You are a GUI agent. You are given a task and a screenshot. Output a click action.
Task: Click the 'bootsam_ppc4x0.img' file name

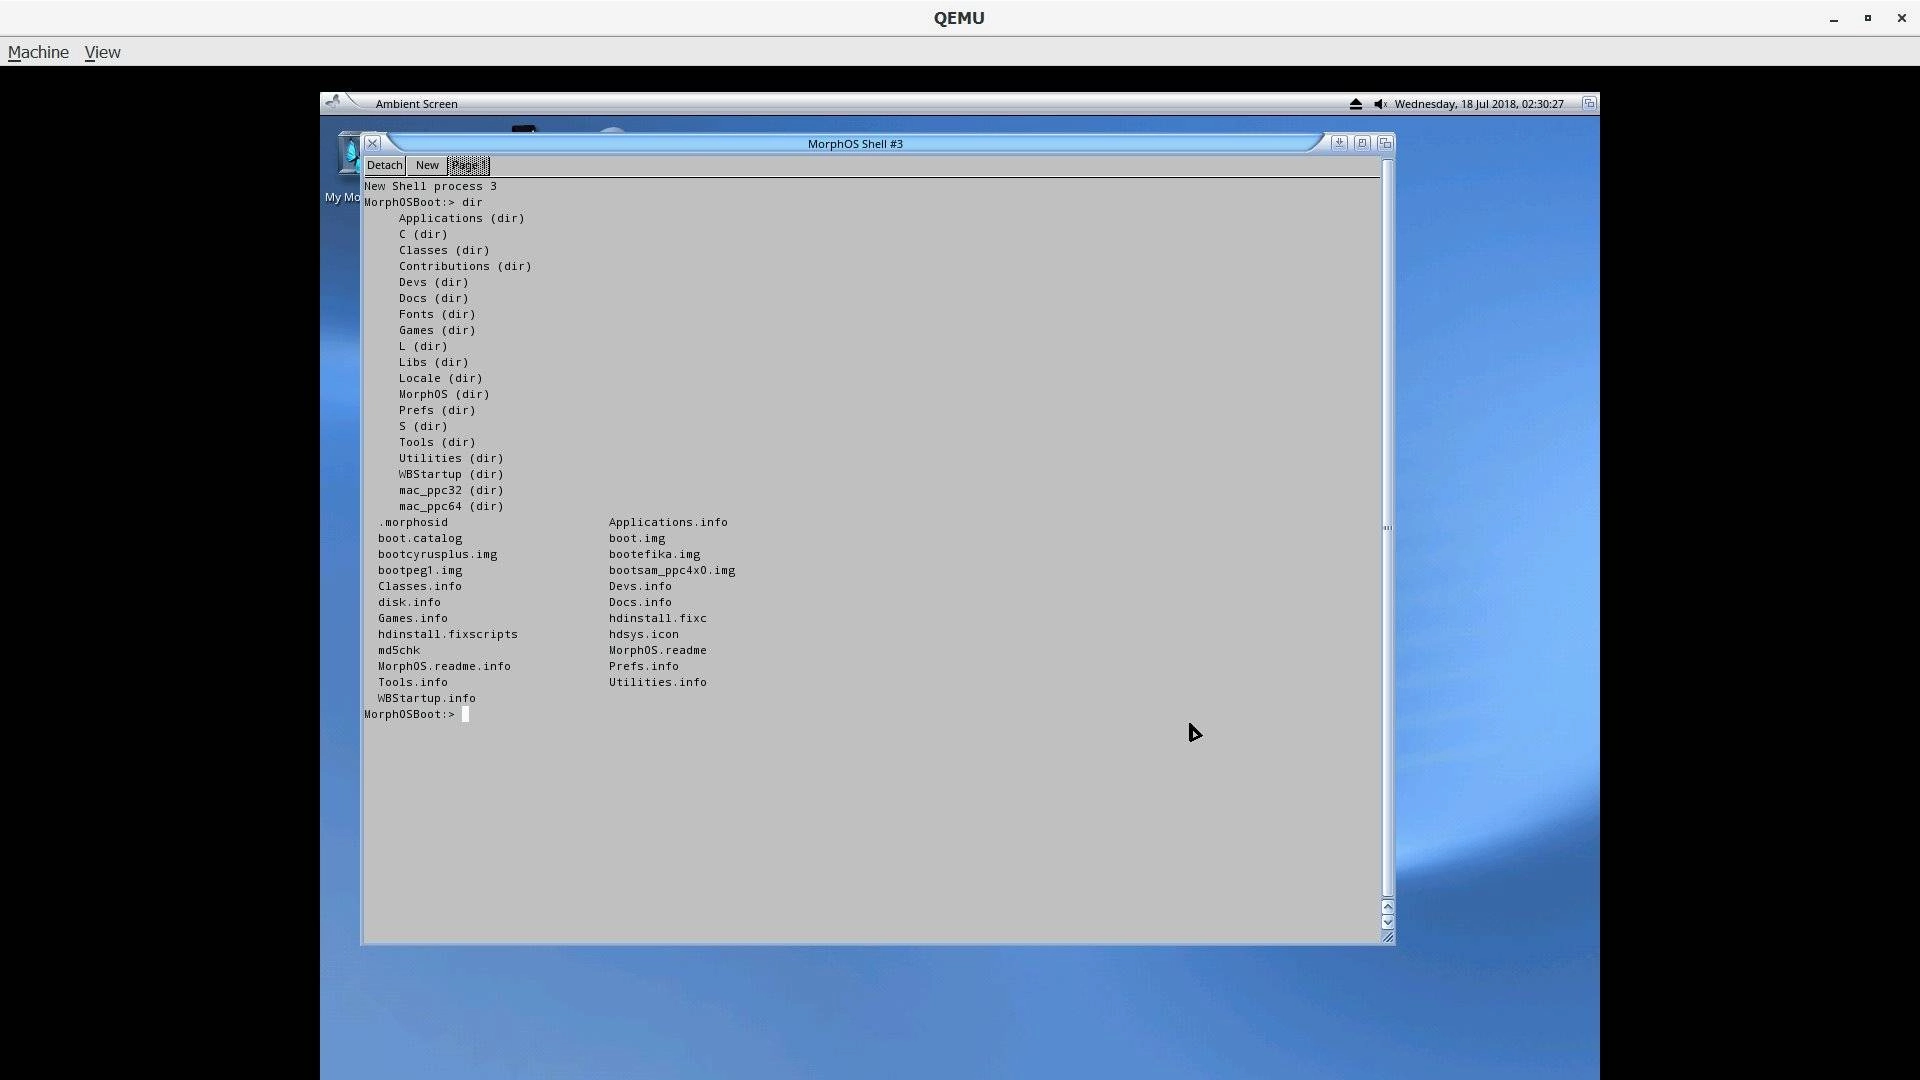pos(672,570)
